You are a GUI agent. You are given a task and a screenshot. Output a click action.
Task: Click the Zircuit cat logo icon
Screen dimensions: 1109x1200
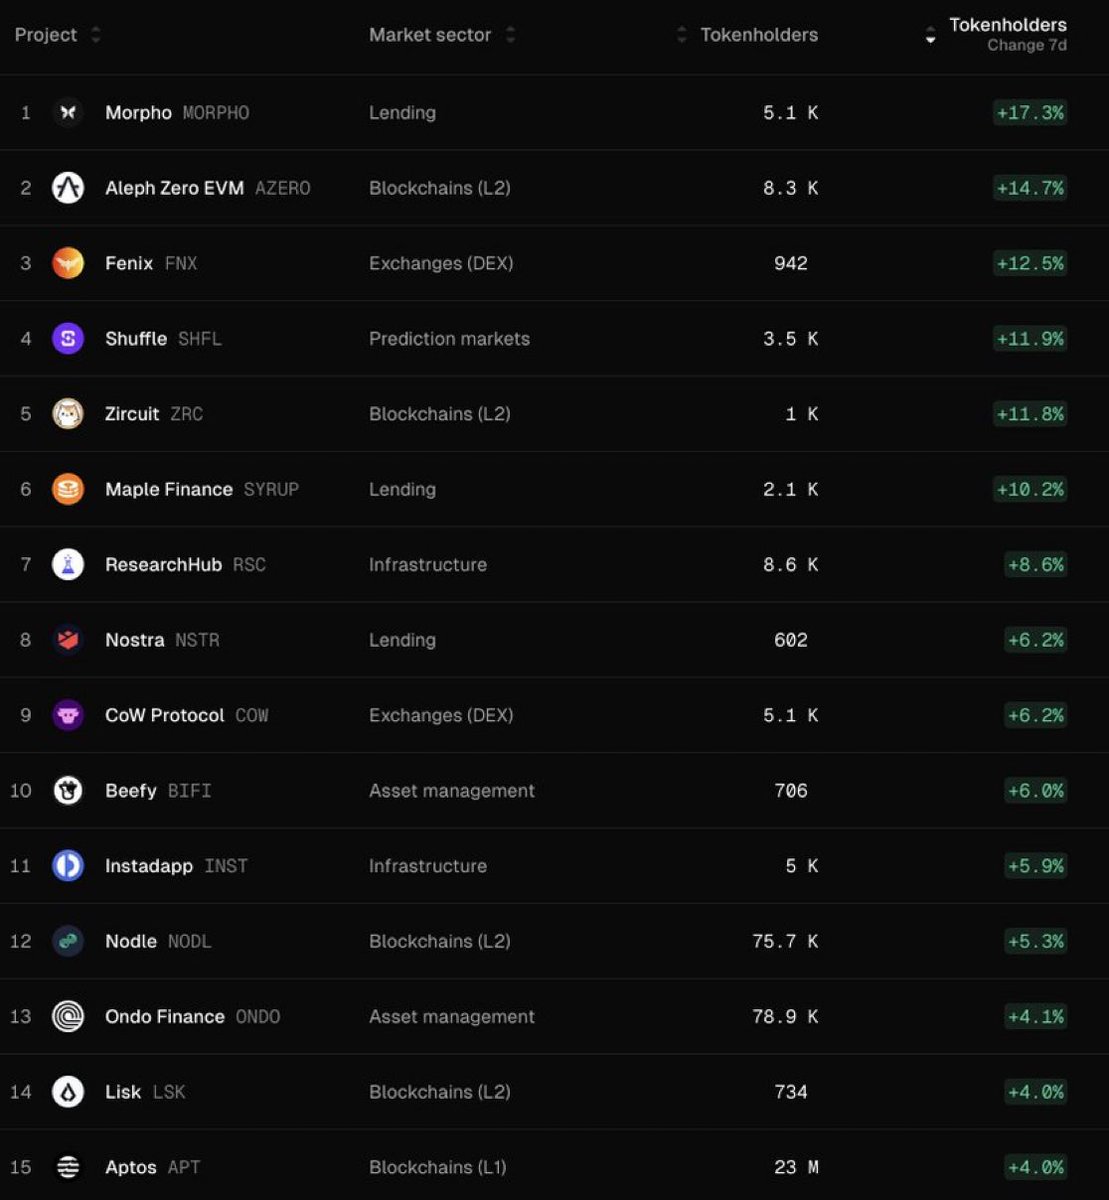(68, 414)
